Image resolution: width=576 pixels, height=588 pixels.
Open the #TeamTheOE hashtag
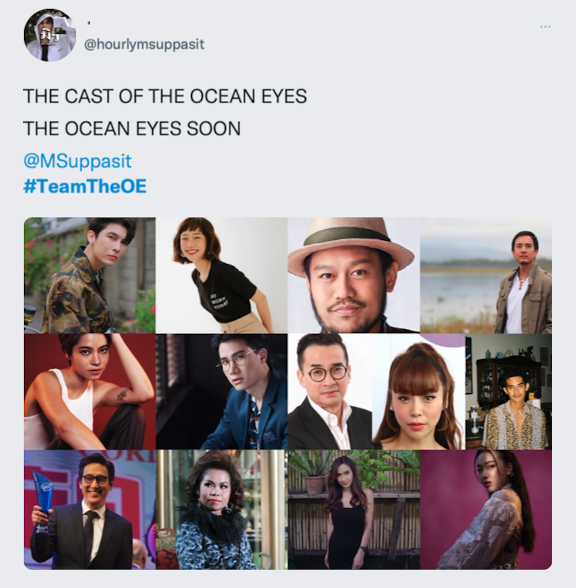(85, 186)
